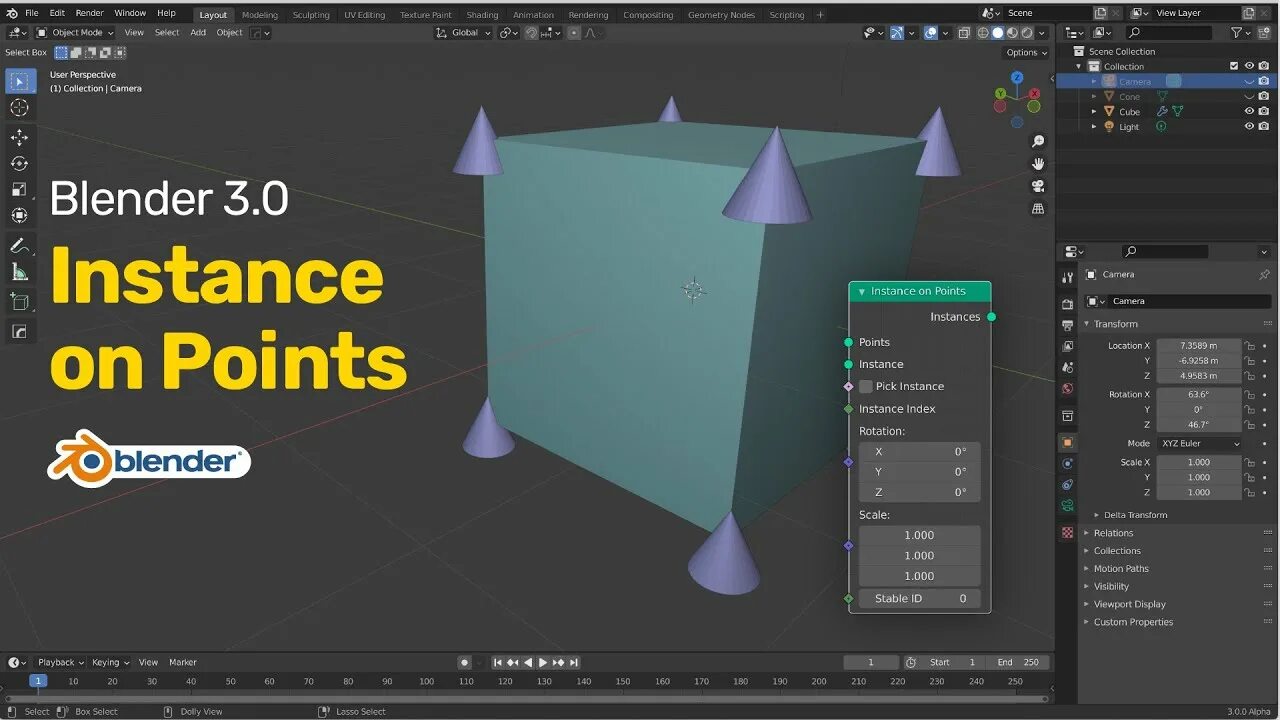Expand the Cube item in outliner
This screenshot has width=1280, height=720.
point(1094,112)
